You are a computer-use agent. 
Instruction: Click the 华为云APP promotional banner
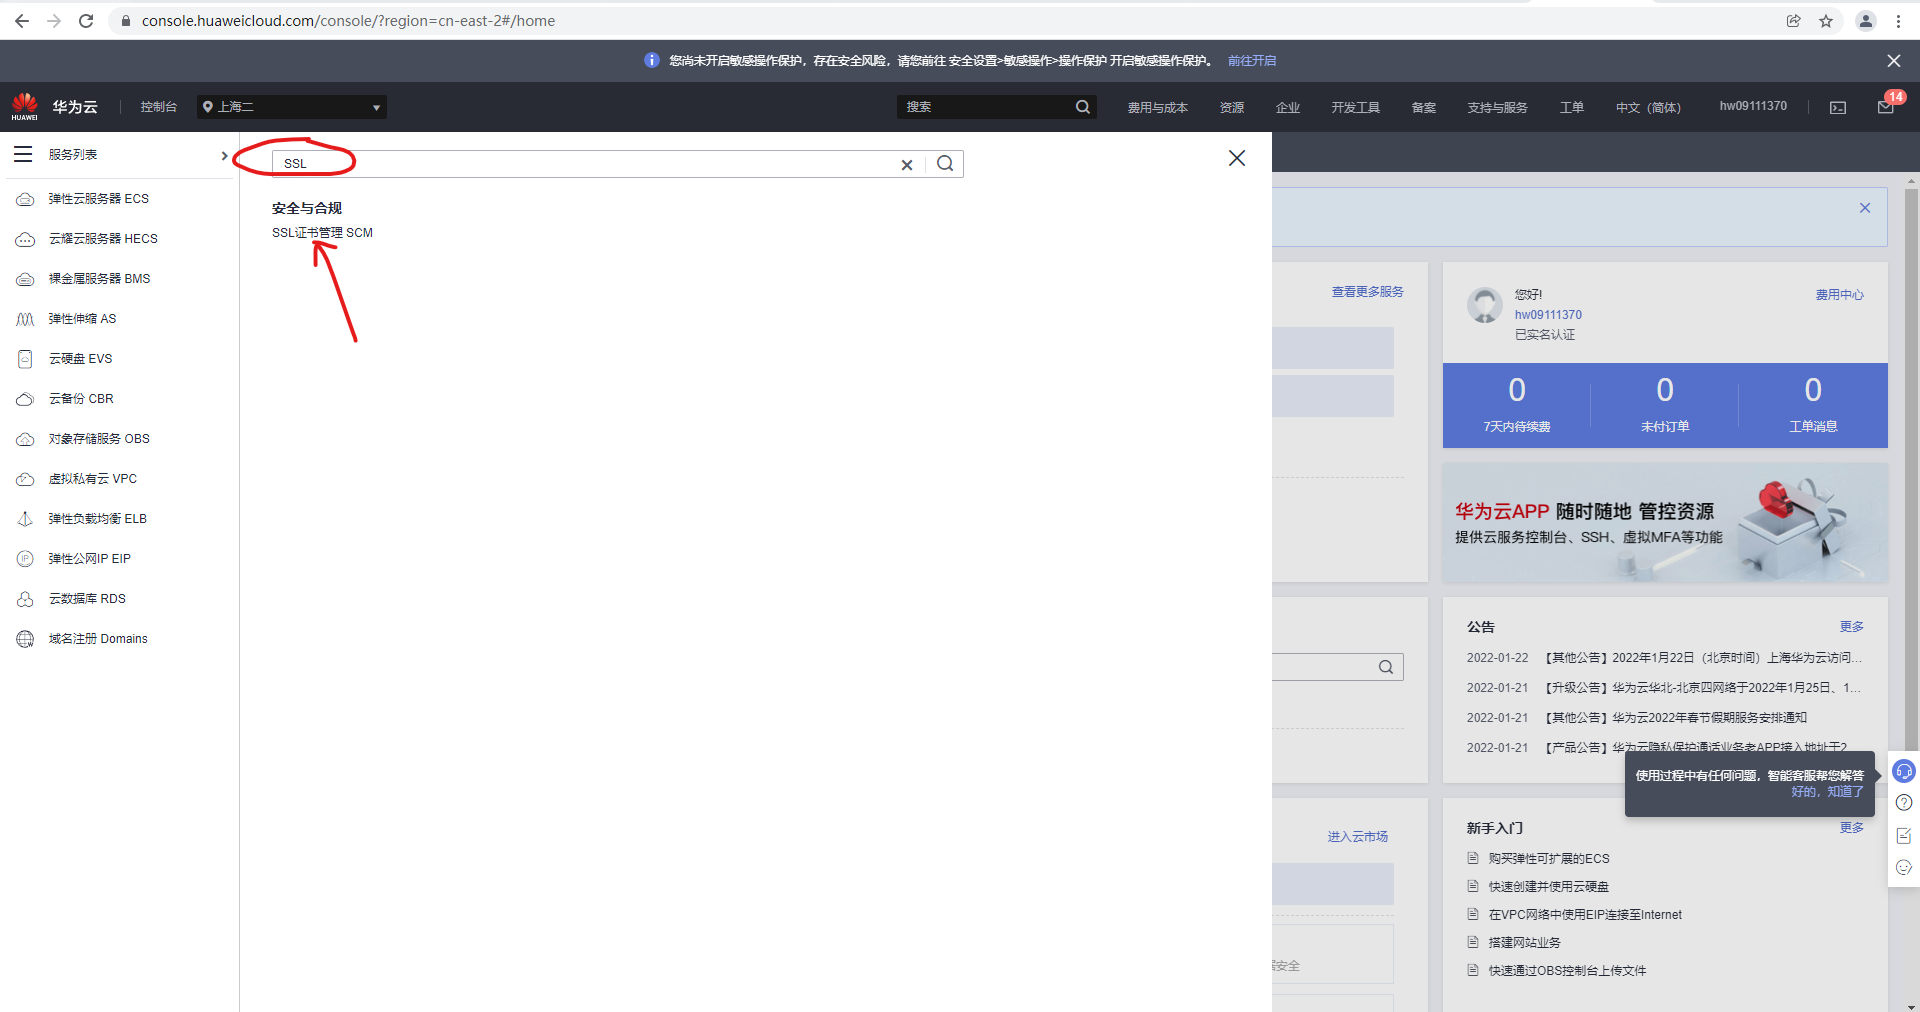pos(1665,523)
